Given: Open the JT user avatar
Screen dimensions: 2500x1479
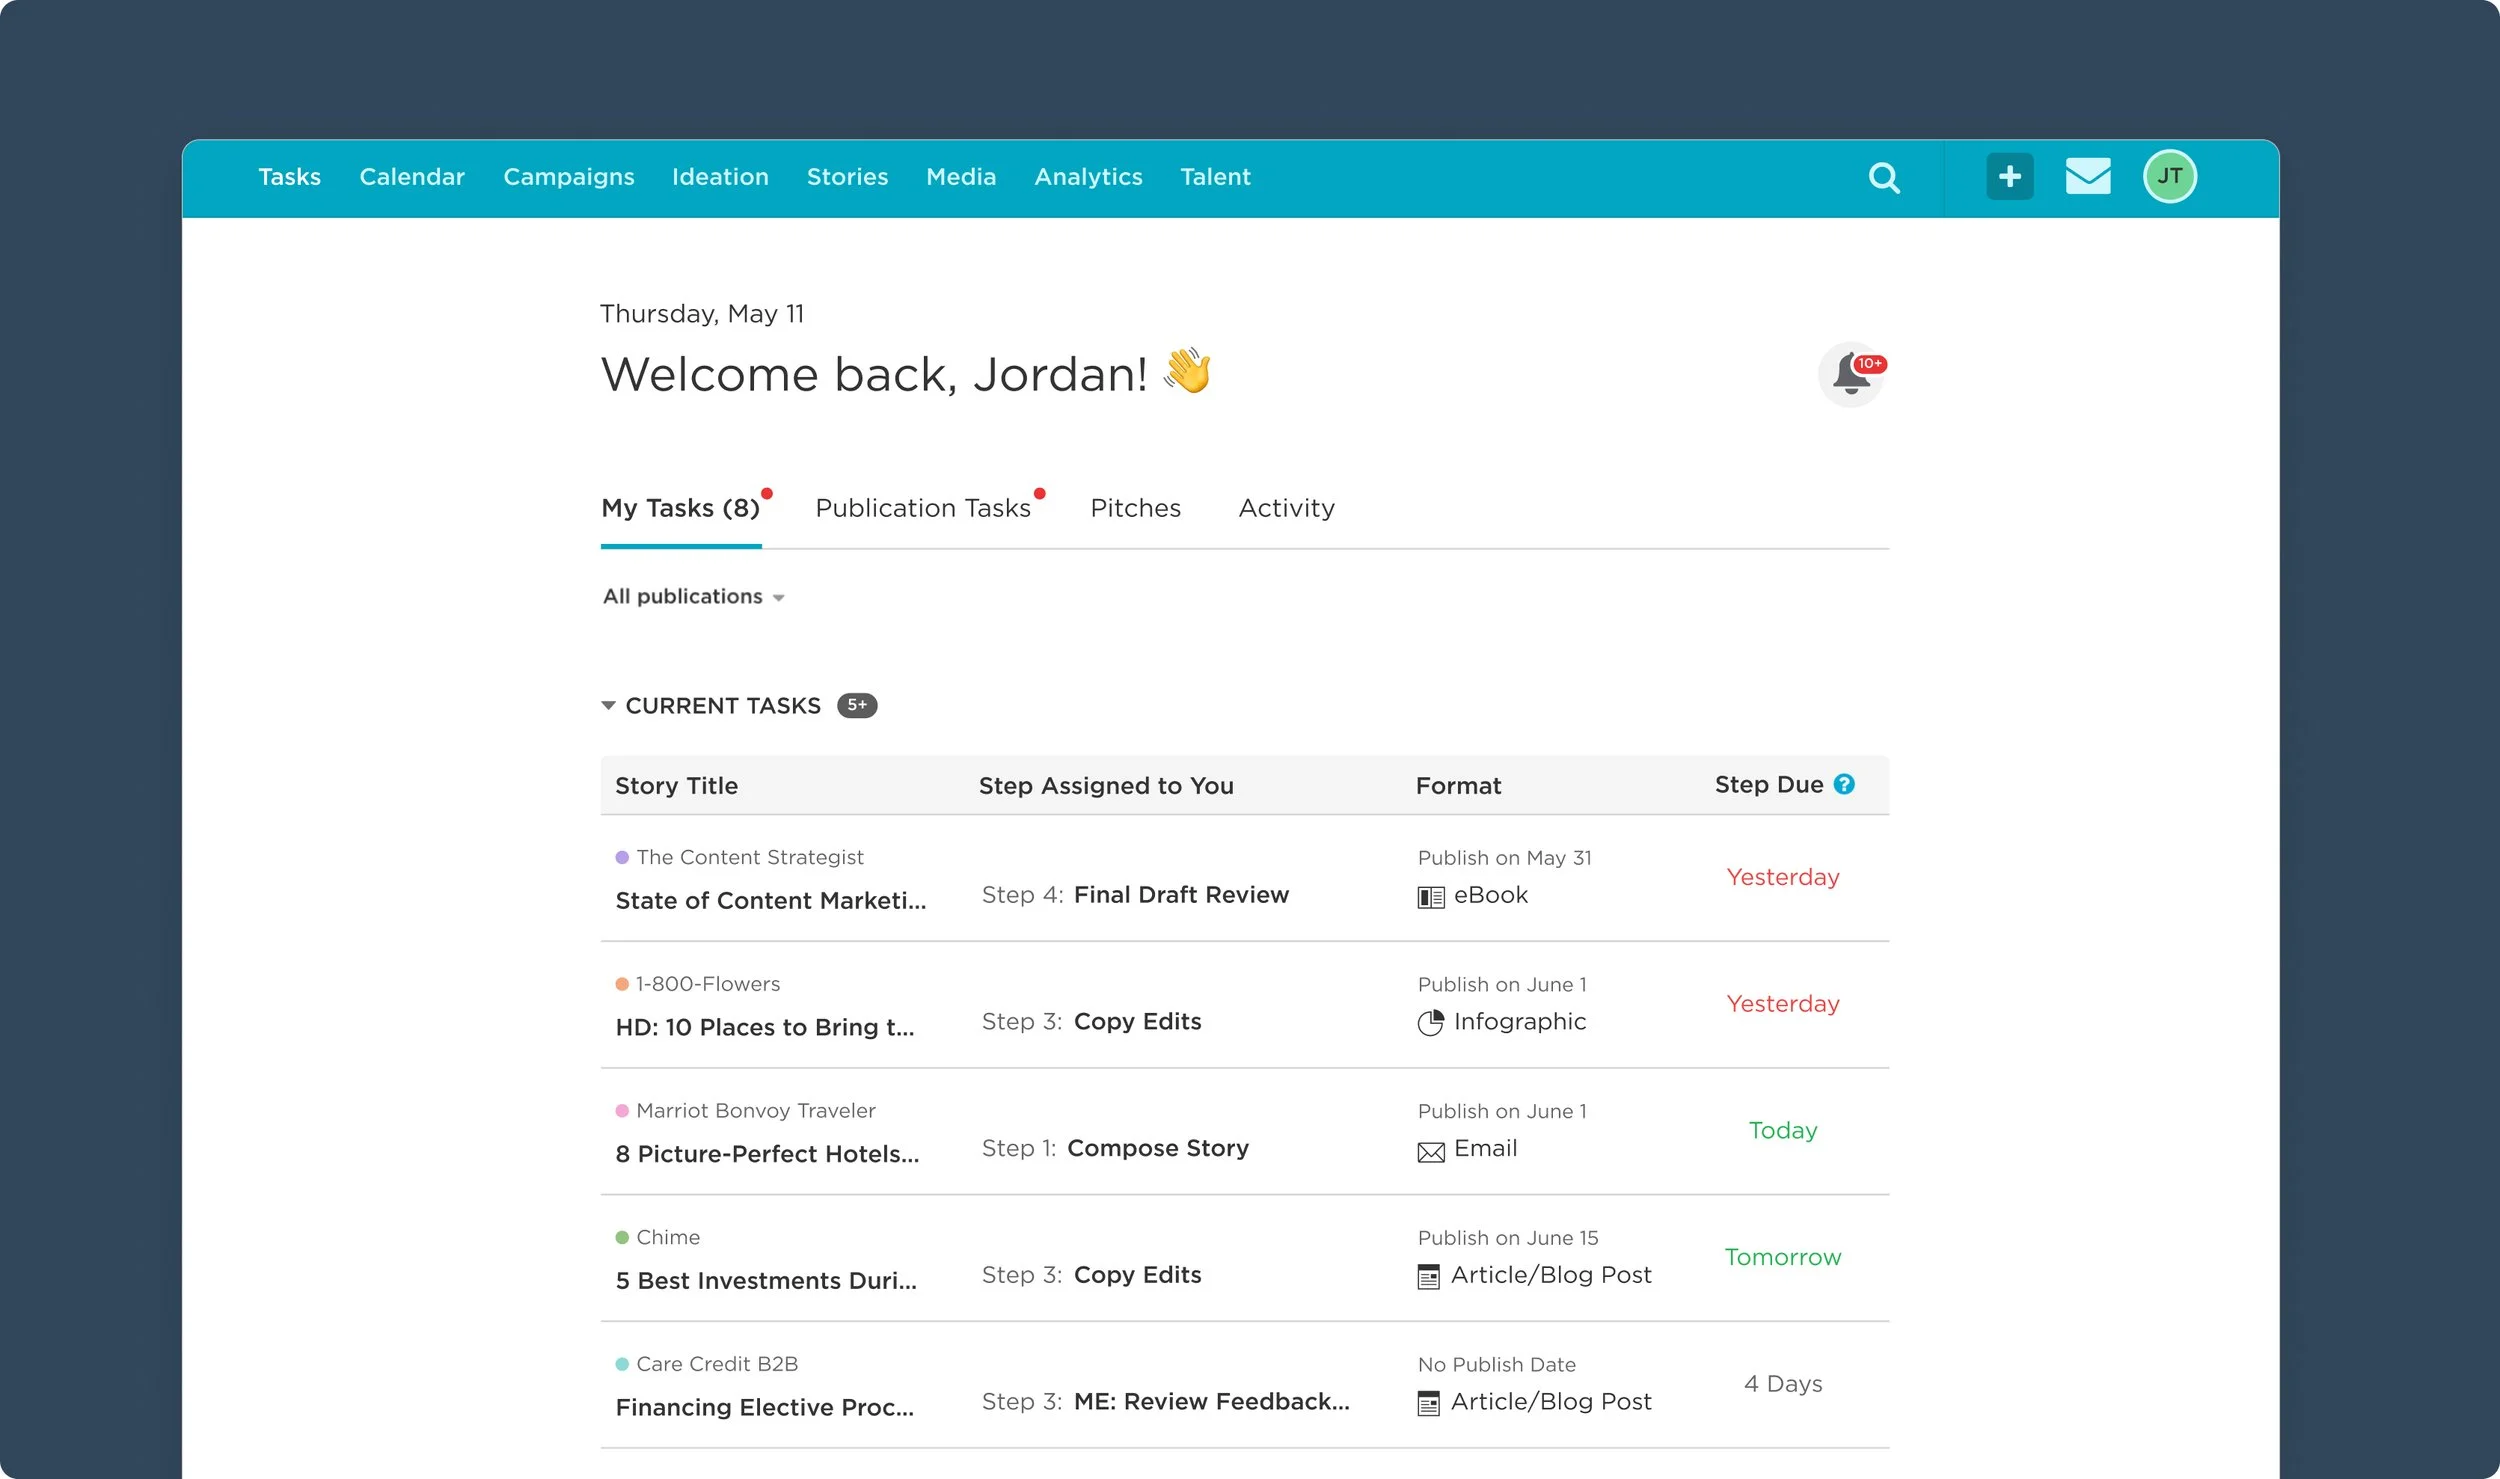Looking at the screenshot, I should (2169, 177).
